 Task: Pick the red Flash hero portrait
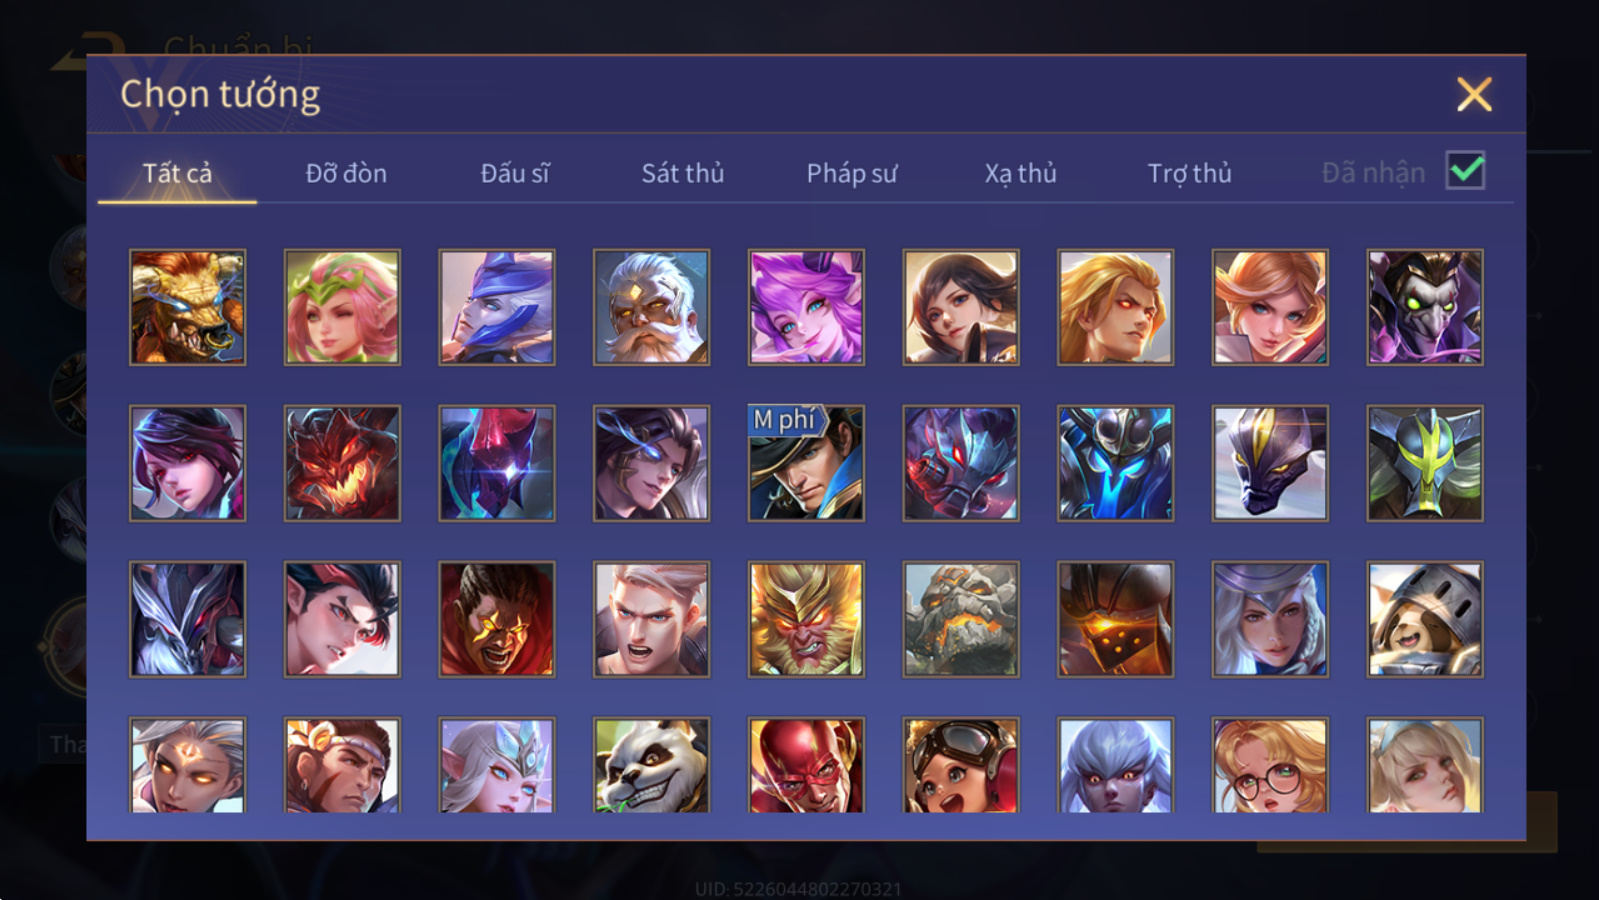[806, 765]
